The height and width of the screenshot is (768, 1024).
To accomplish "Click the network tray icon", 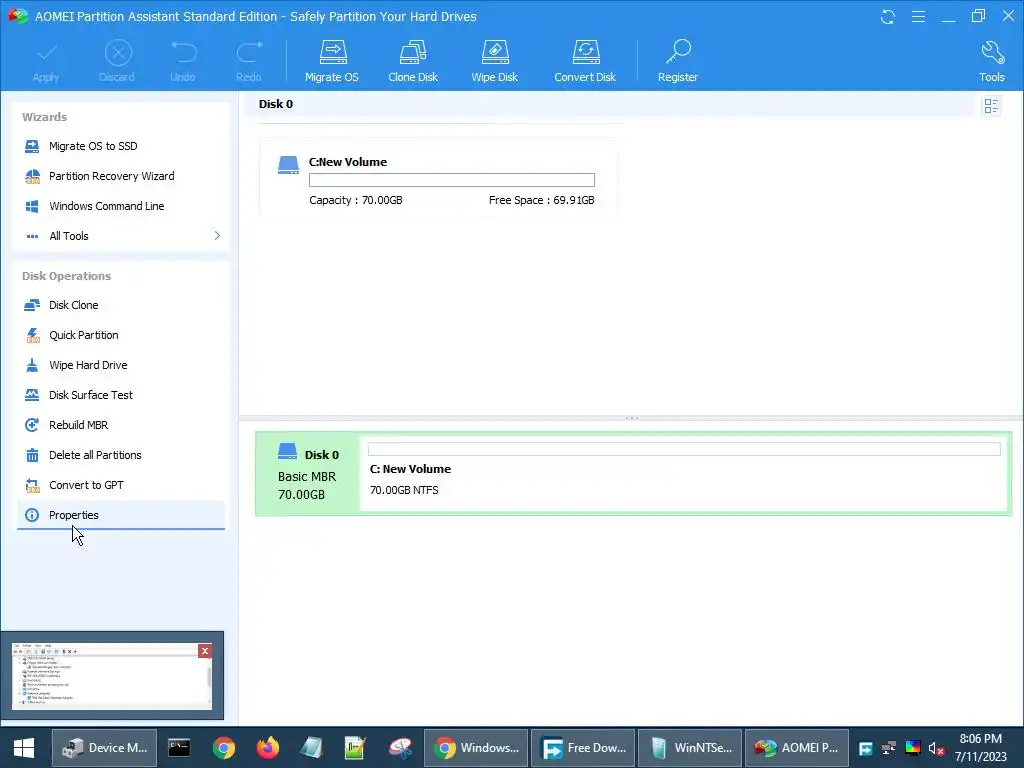I will coord(889,748).
